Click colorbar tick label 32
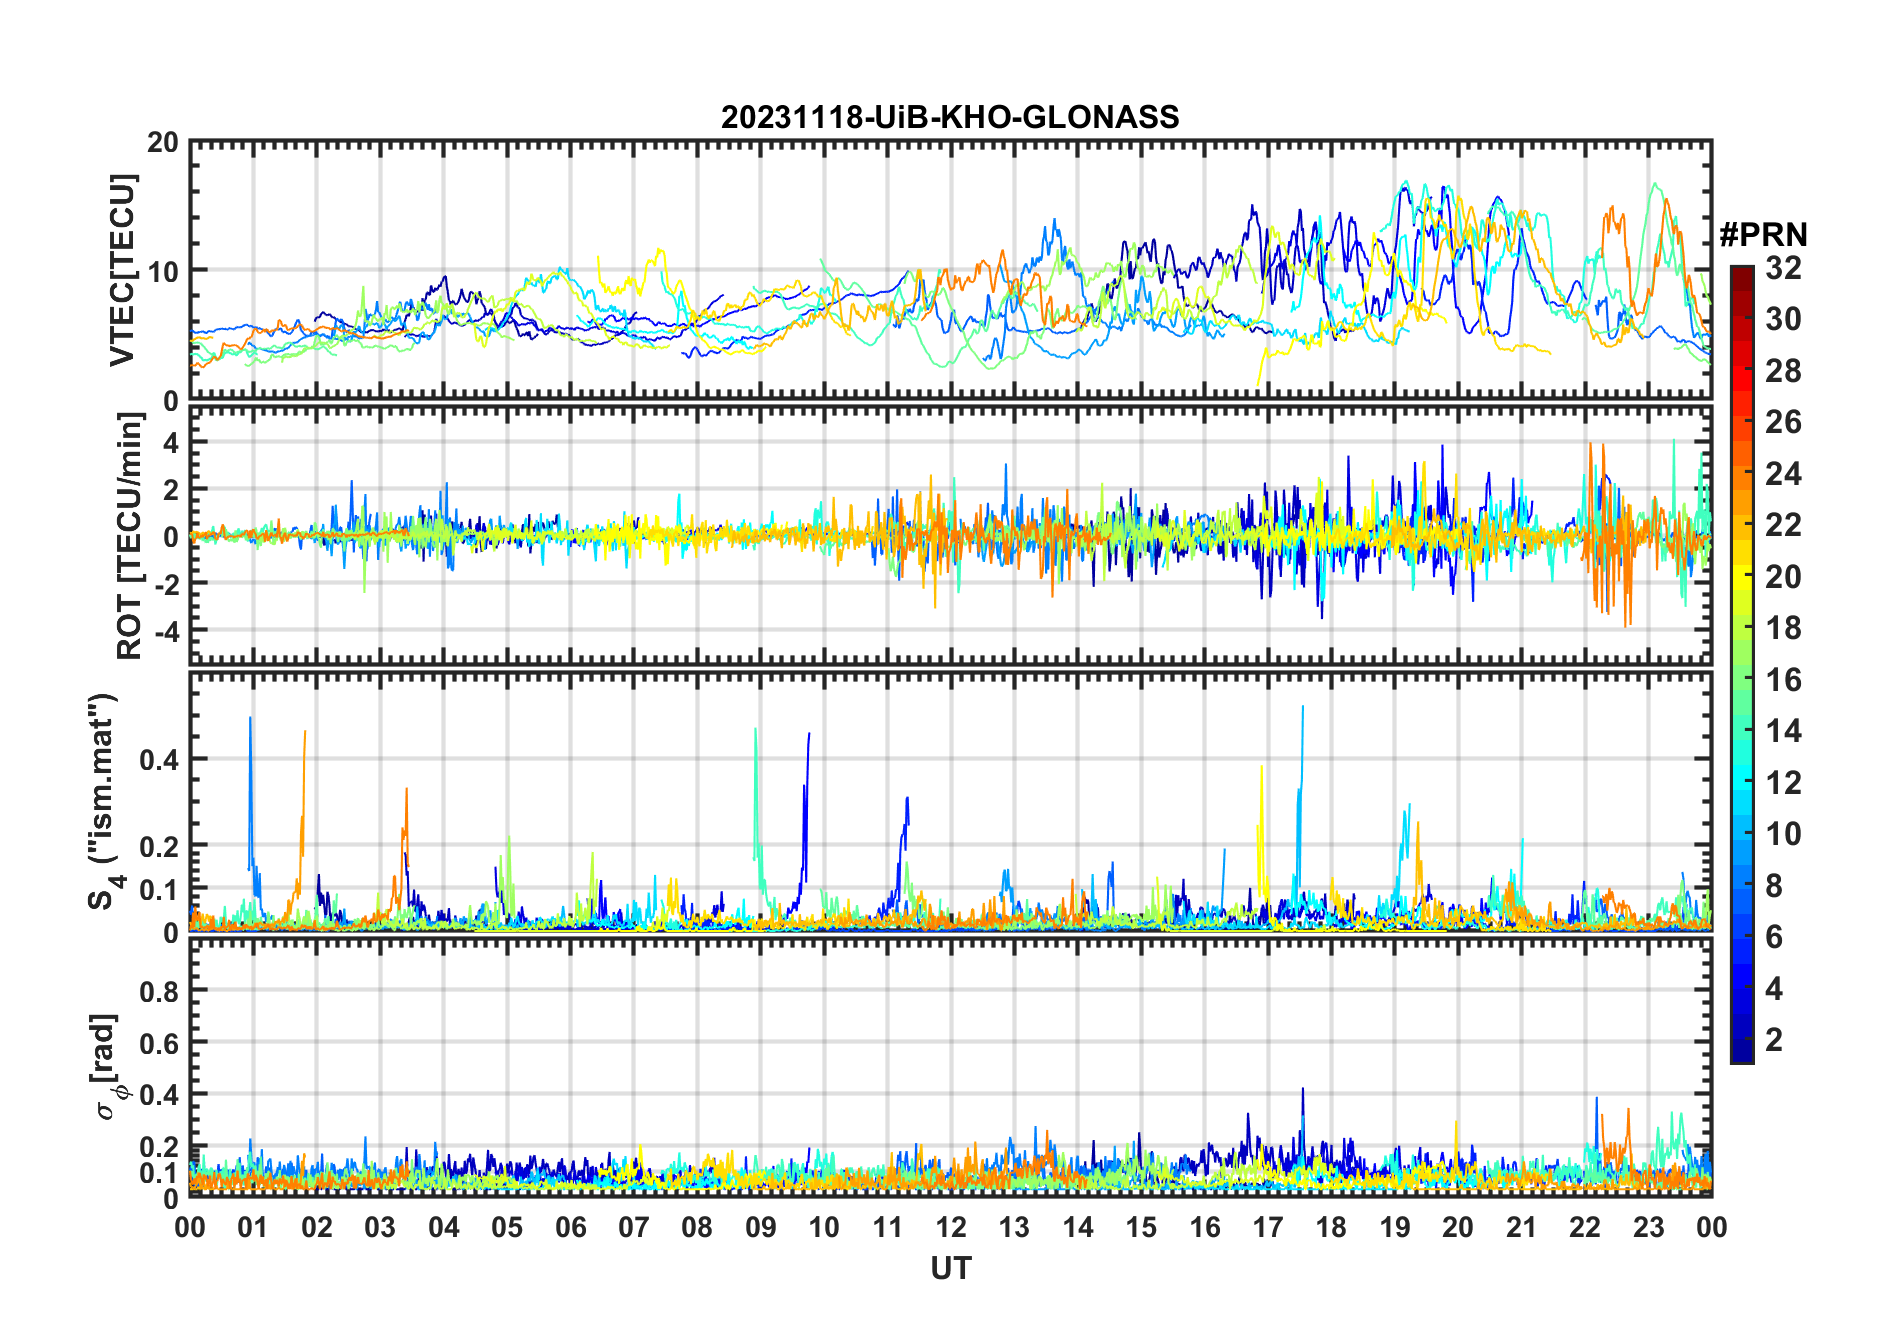Image resolution: width=1902 pixels, height=1330 pixels. [1783, 268]
